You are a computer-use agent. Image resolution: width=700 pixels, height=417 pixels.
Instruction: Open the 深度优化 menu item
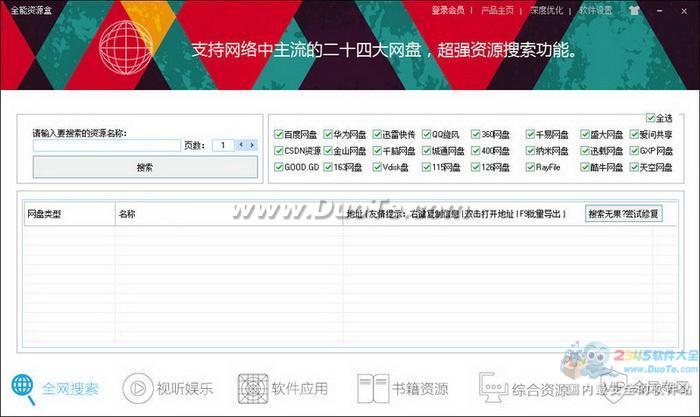coord(546,10)
